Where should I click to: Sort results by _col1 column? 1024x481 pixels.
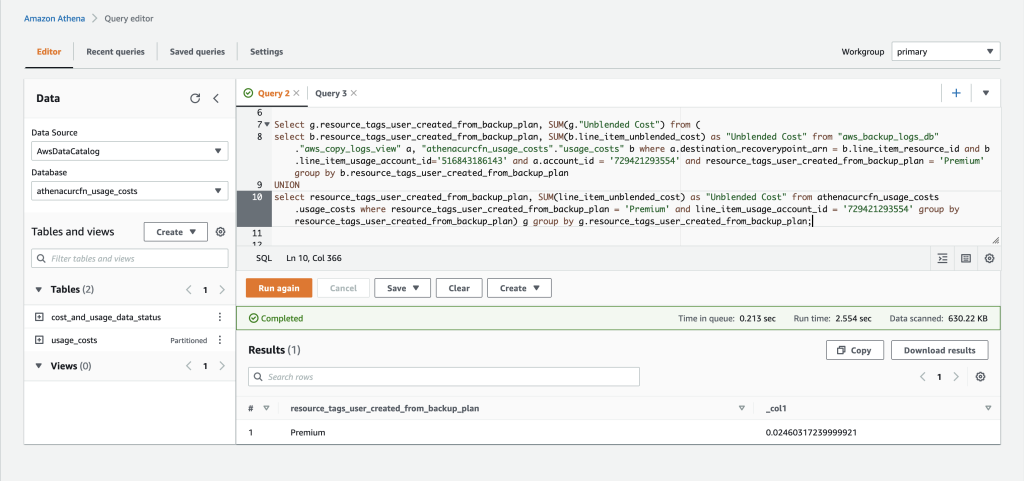point(988,409)
